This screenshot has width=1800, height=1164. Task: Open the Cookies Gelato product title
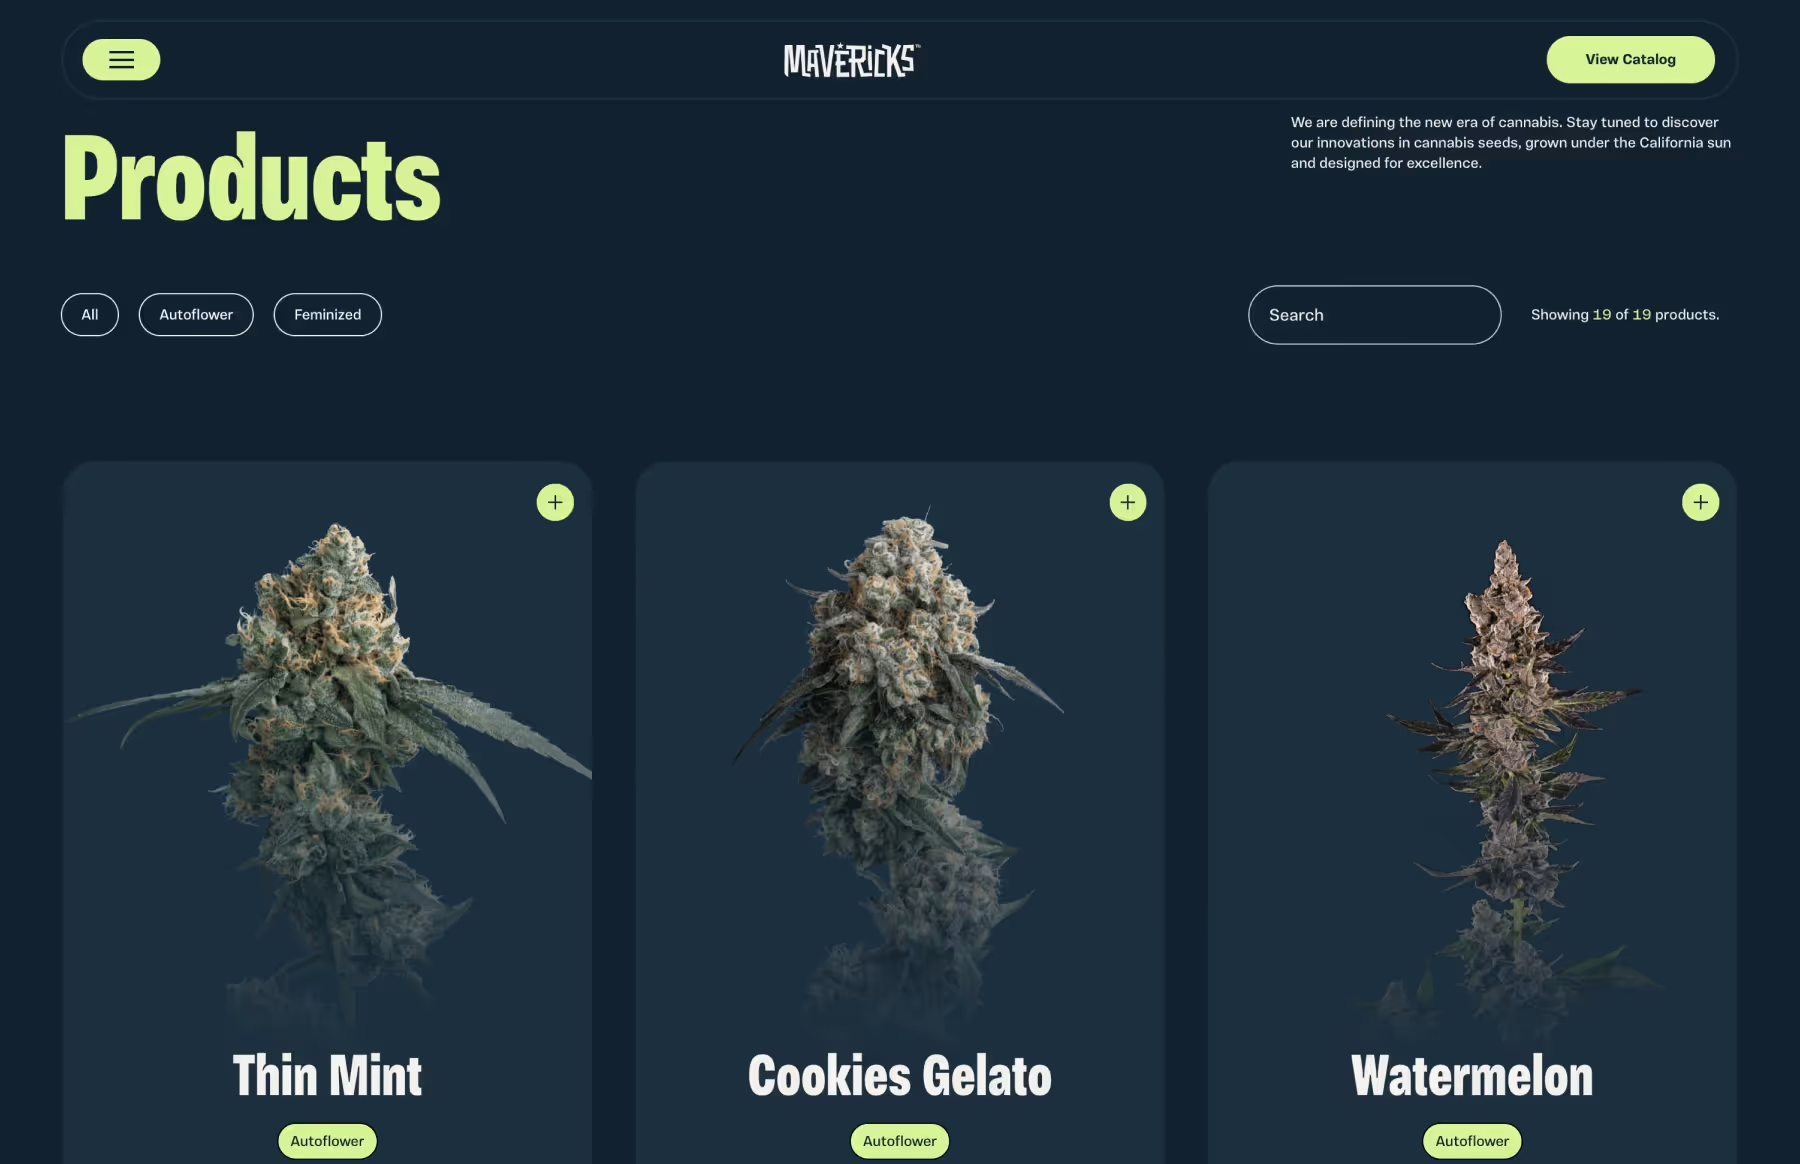coord(900,1076)
